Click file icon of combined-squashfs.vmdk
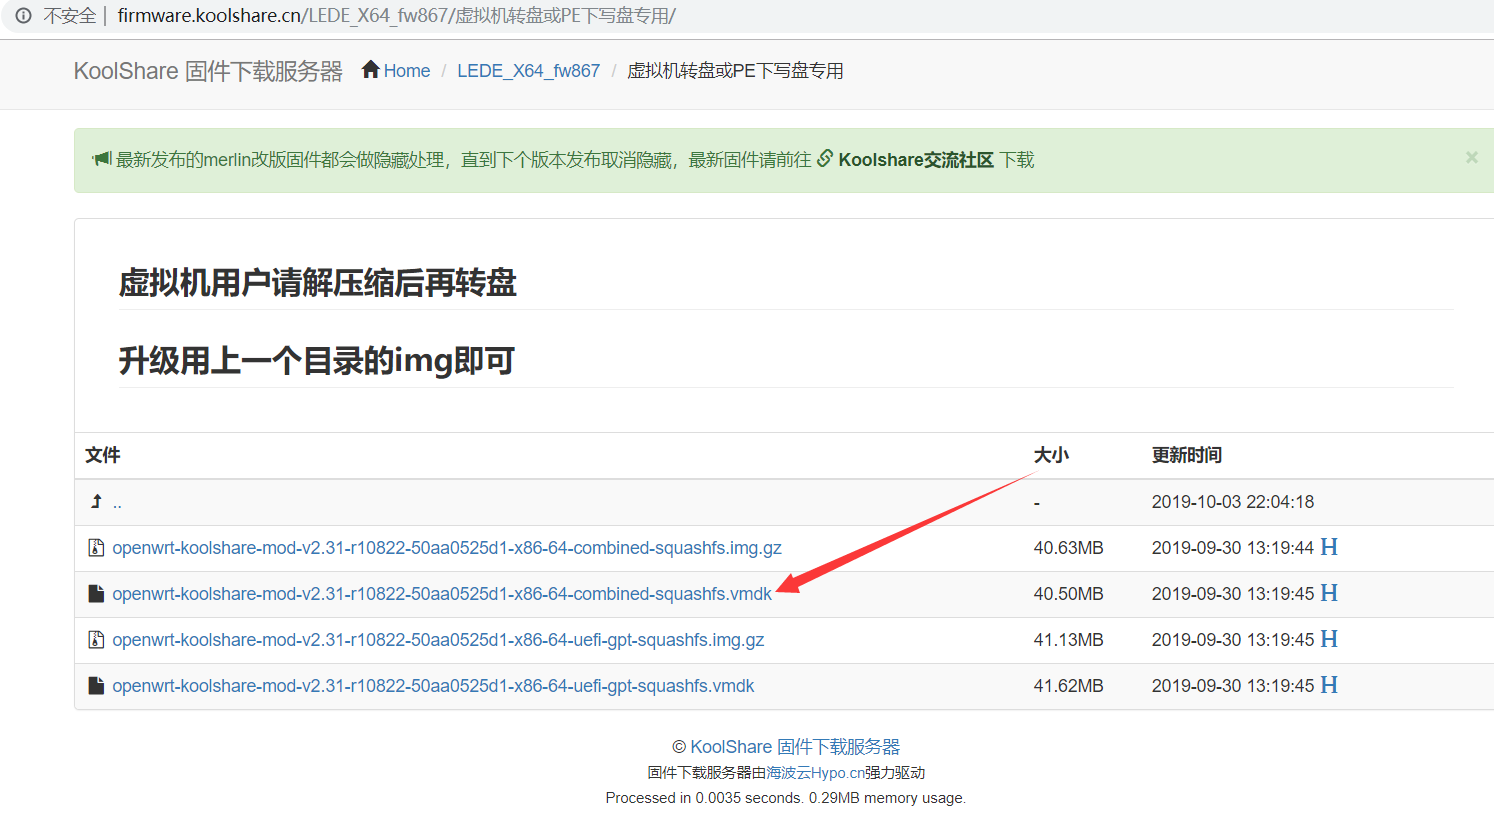The width and height of the screenshot is (1494, 830). tap(96, 594)
